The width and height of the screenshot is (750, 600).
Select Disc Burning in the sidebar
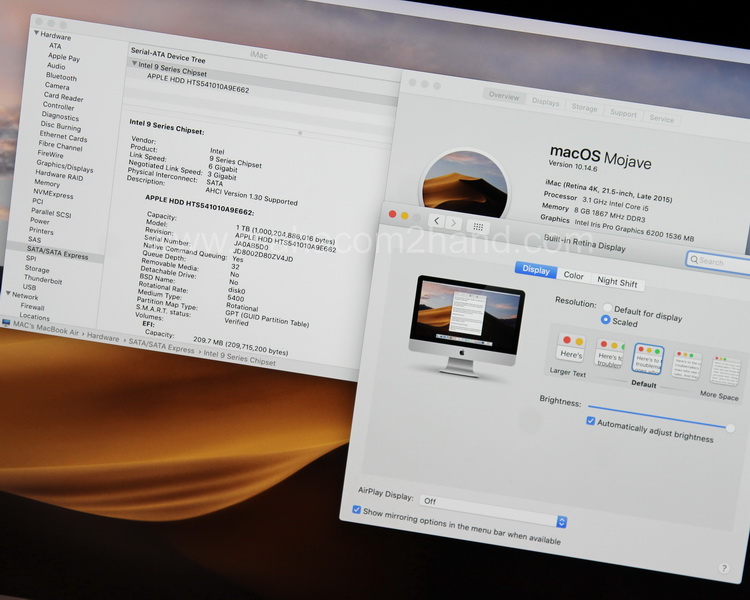coord(60,126)
